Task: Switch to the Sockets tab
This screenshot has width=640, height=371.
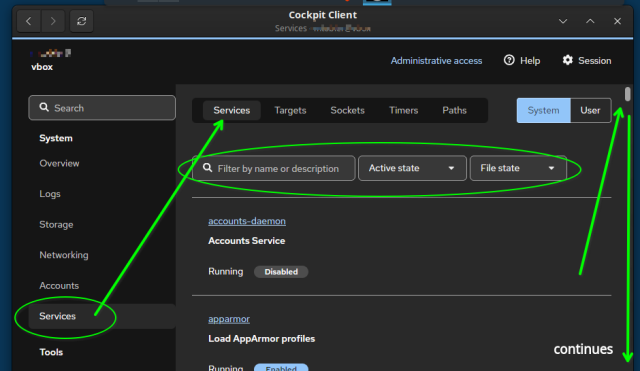Action: 347,110
